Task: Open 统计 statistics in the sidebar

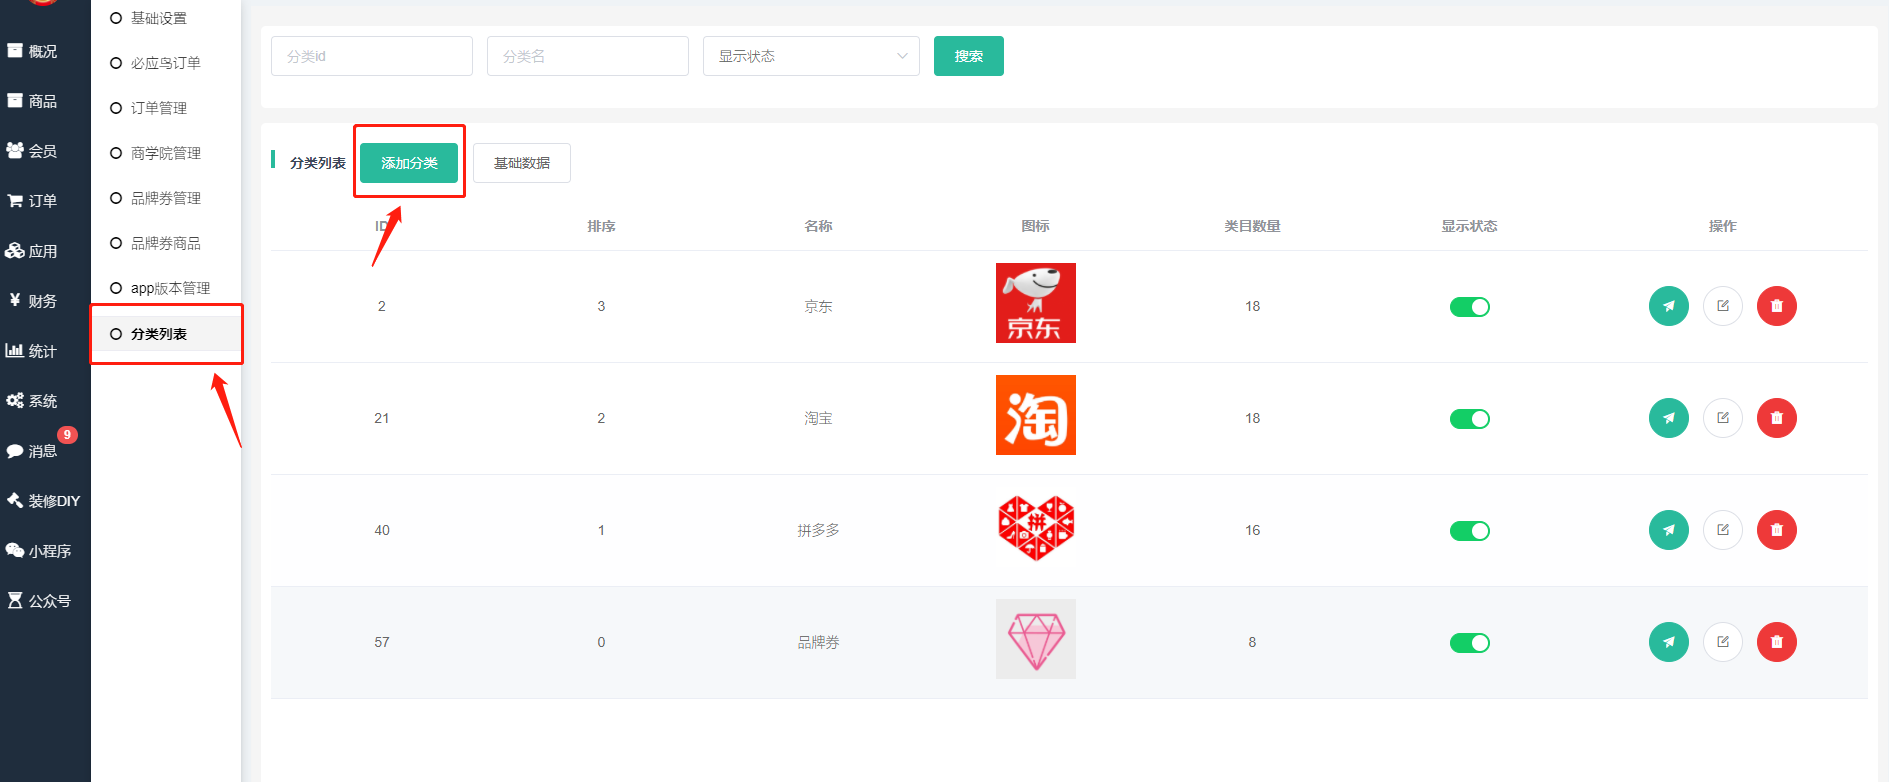Action: [x=42, y=351]
